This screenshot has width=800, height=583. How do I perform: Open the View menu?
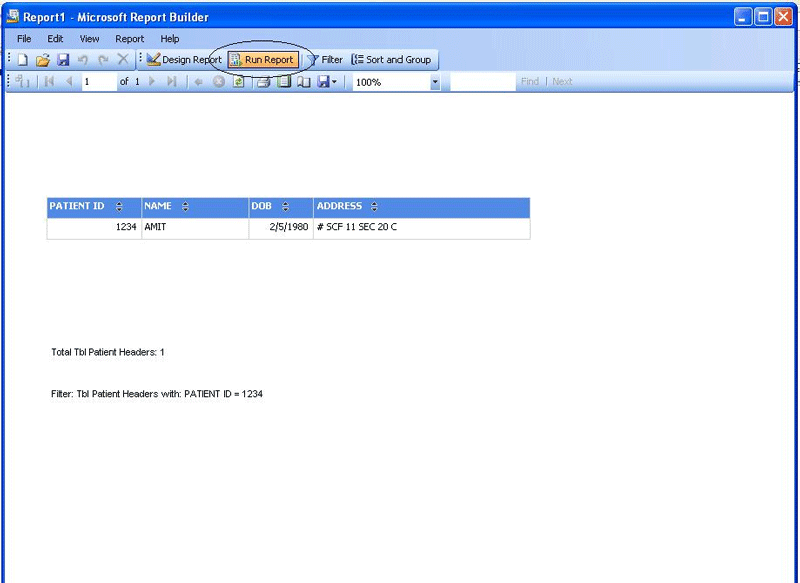89,39
